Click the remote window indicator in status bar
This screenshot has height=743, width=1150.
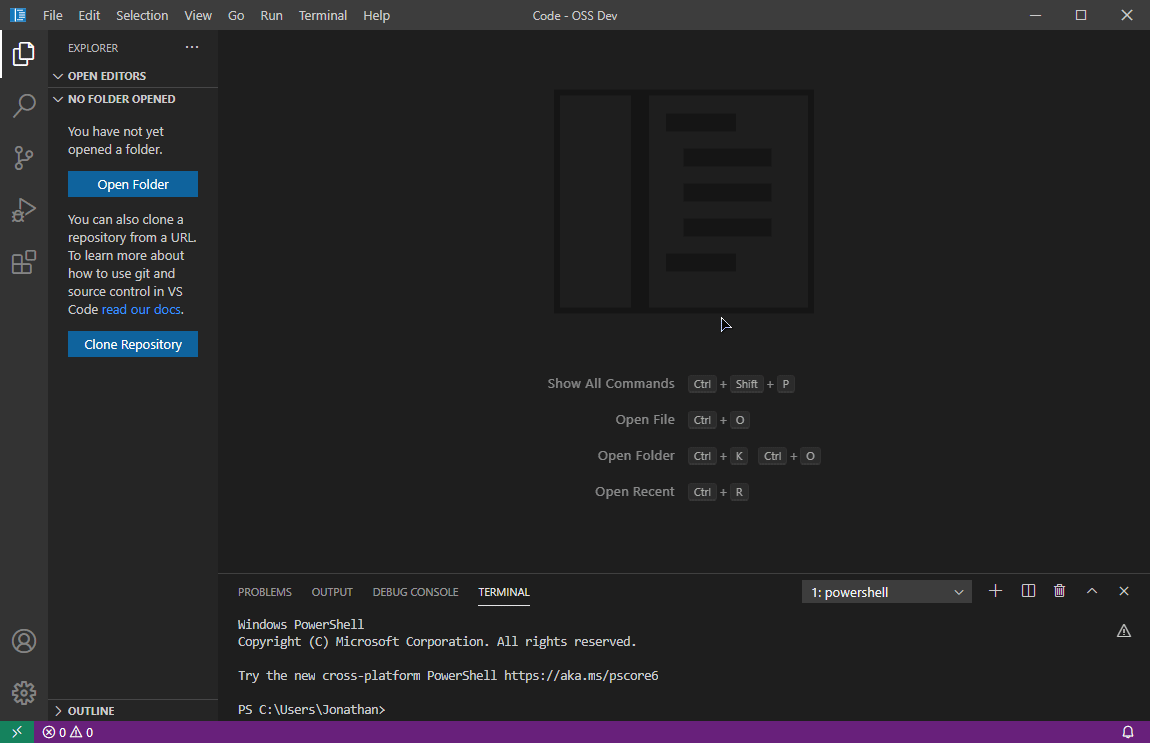[17, 732]
